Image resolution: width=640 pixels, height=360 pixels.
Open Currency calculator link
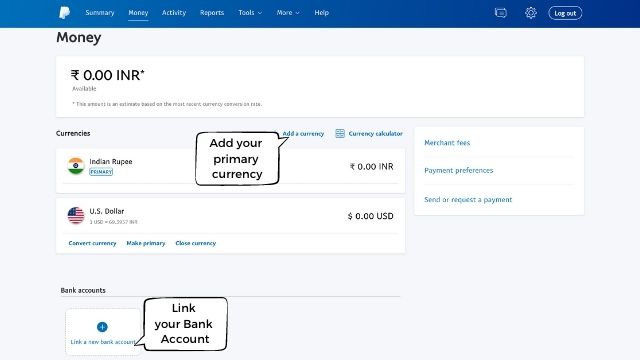(376, 133)
